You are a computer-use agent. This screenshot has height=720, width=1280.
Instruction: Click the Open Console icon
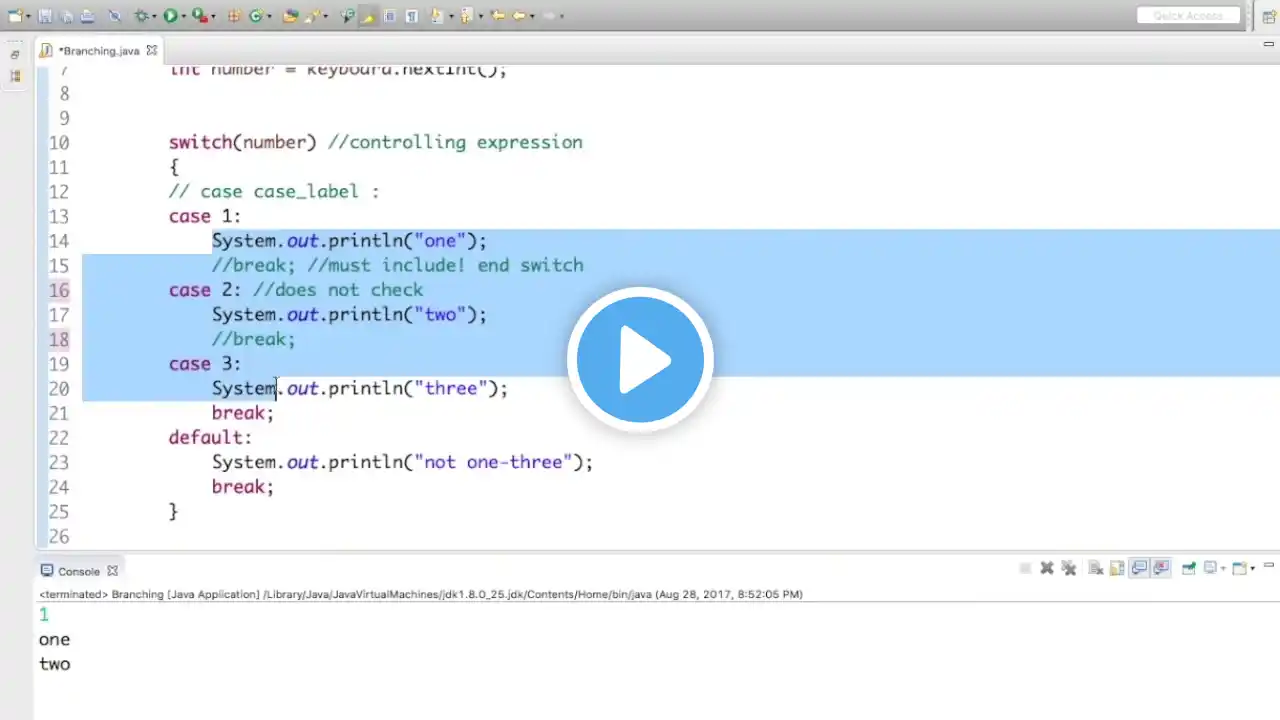pos(1240,568)
